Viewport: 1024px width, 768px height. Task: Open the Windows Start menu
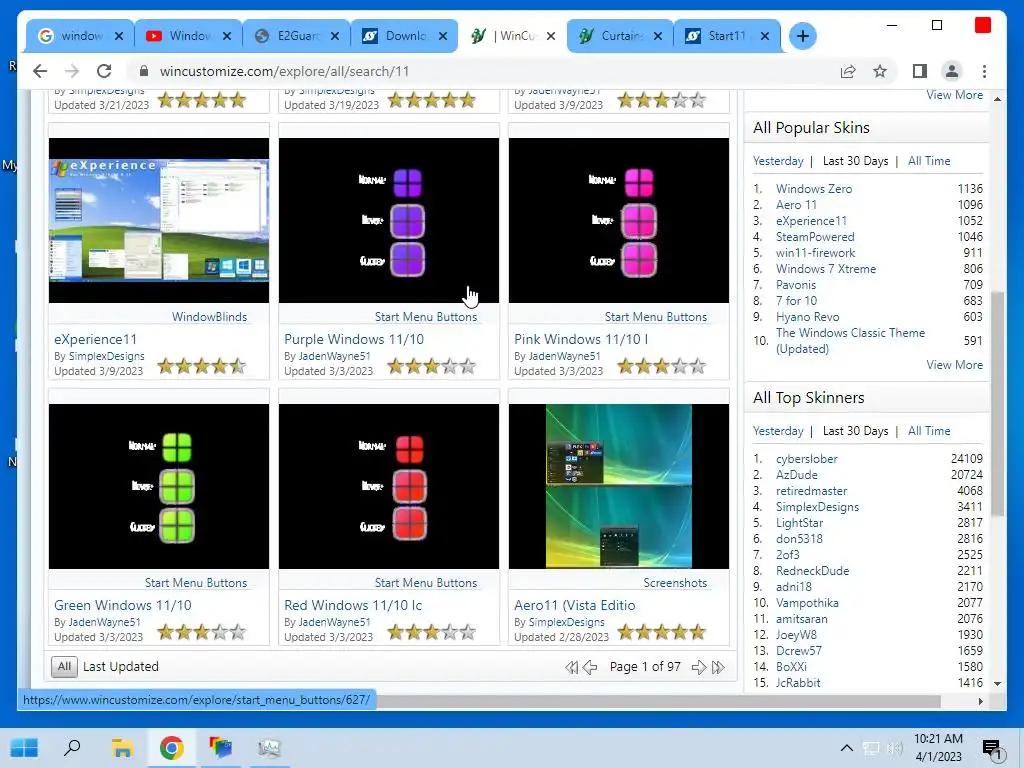click(24, 747)
